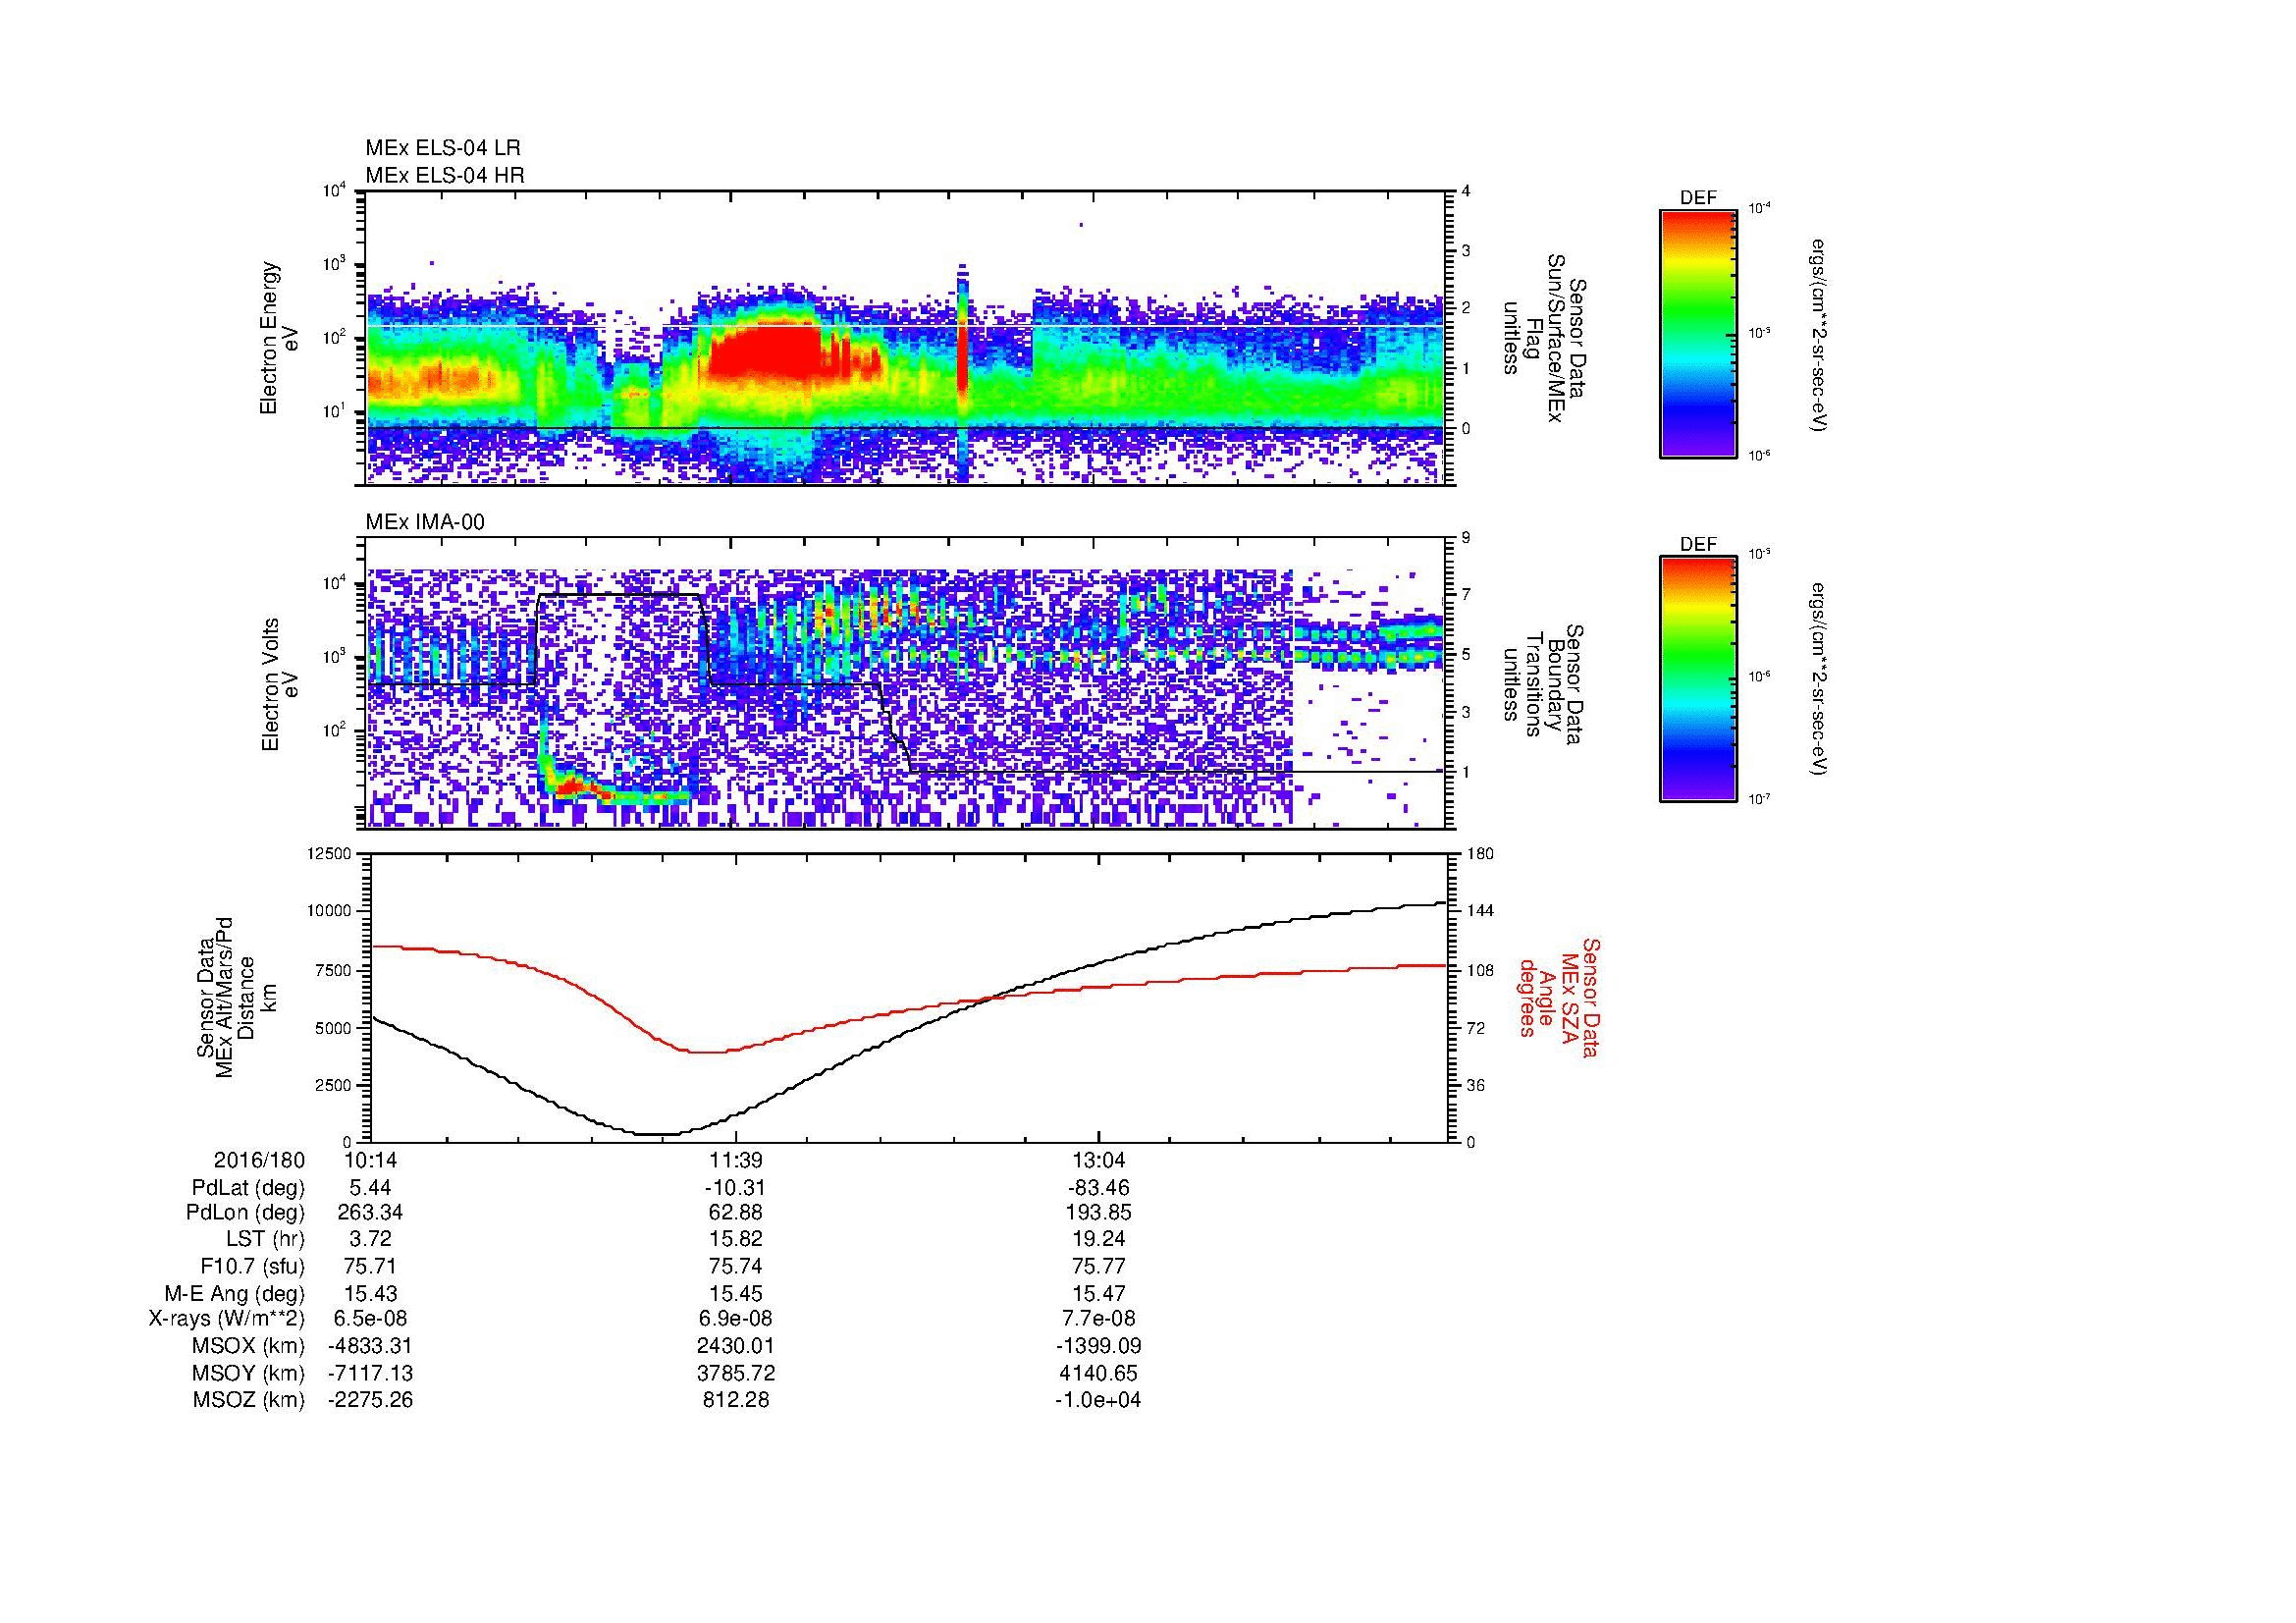Click PdLon value 62.88
This screenshot has width=2296, height=1623.
coord(736,1213)
